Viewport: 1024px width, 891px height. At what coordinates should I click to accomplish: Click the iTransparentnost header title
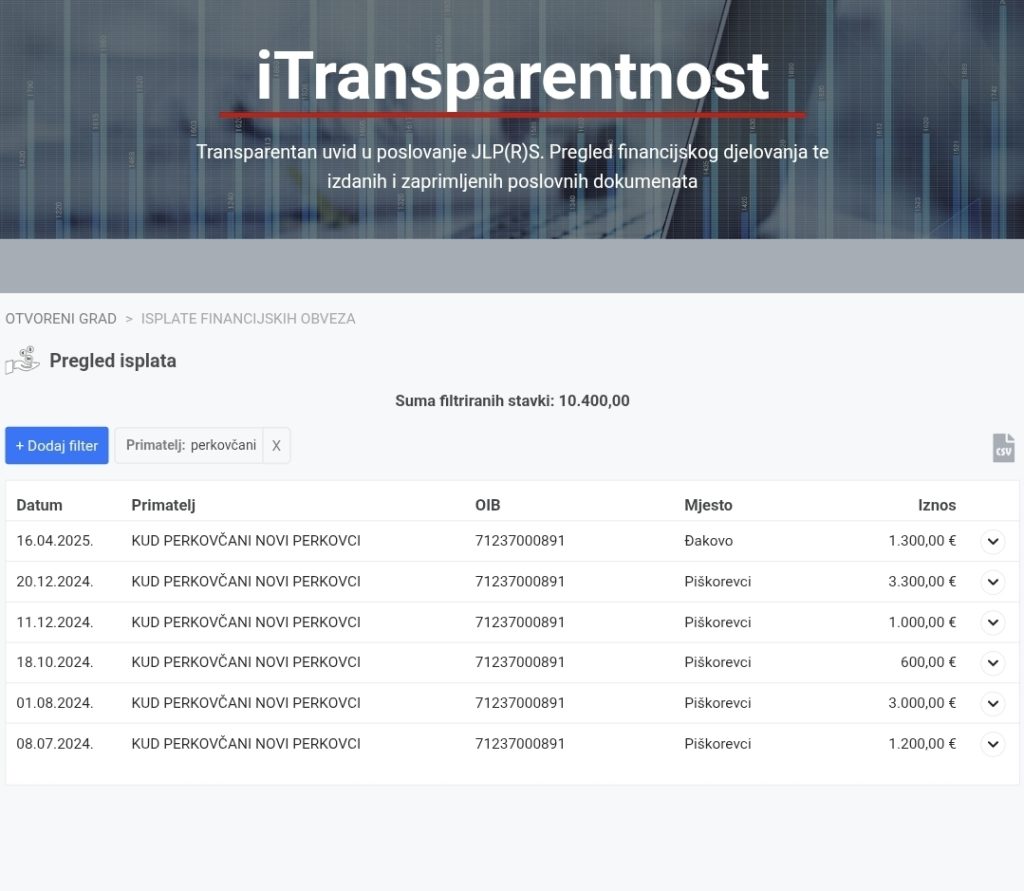[513, 77]
